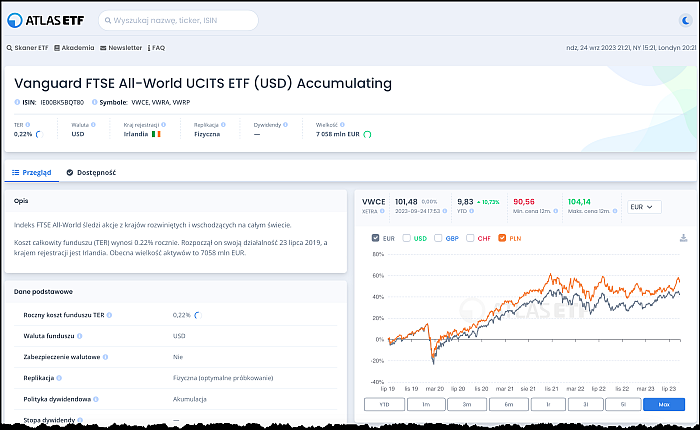This screenshot has height=430, width=700.
Task: Click the Irish flag icon next to Irlandia
Action: [x=156, y=134]
